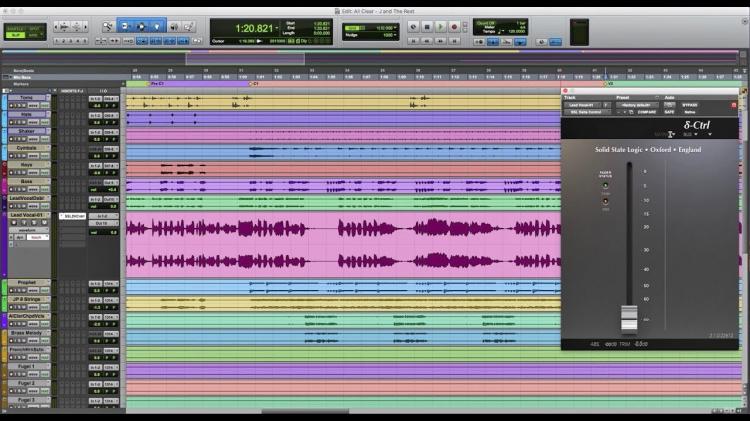Select the Zoomer tool

tap(106, 25)
